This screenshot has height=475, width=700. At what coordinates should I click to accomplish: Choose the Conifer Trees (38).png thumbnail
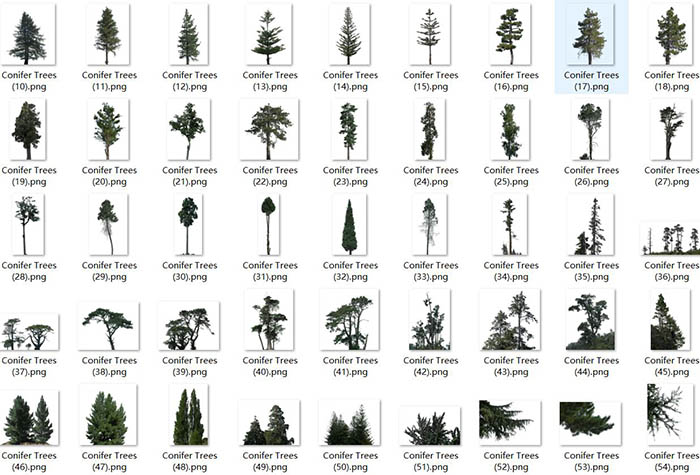tap(108, 326)
